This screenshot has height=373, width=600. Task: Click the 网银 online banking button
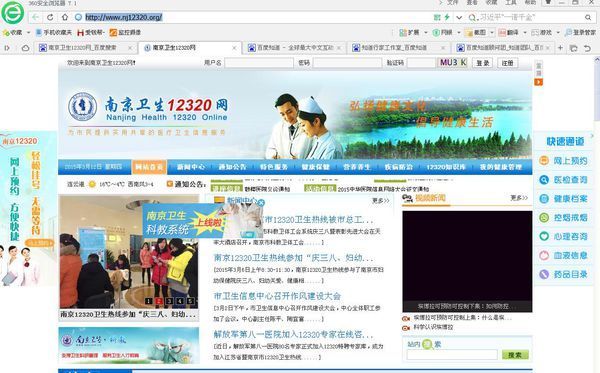tap(443, 33)
